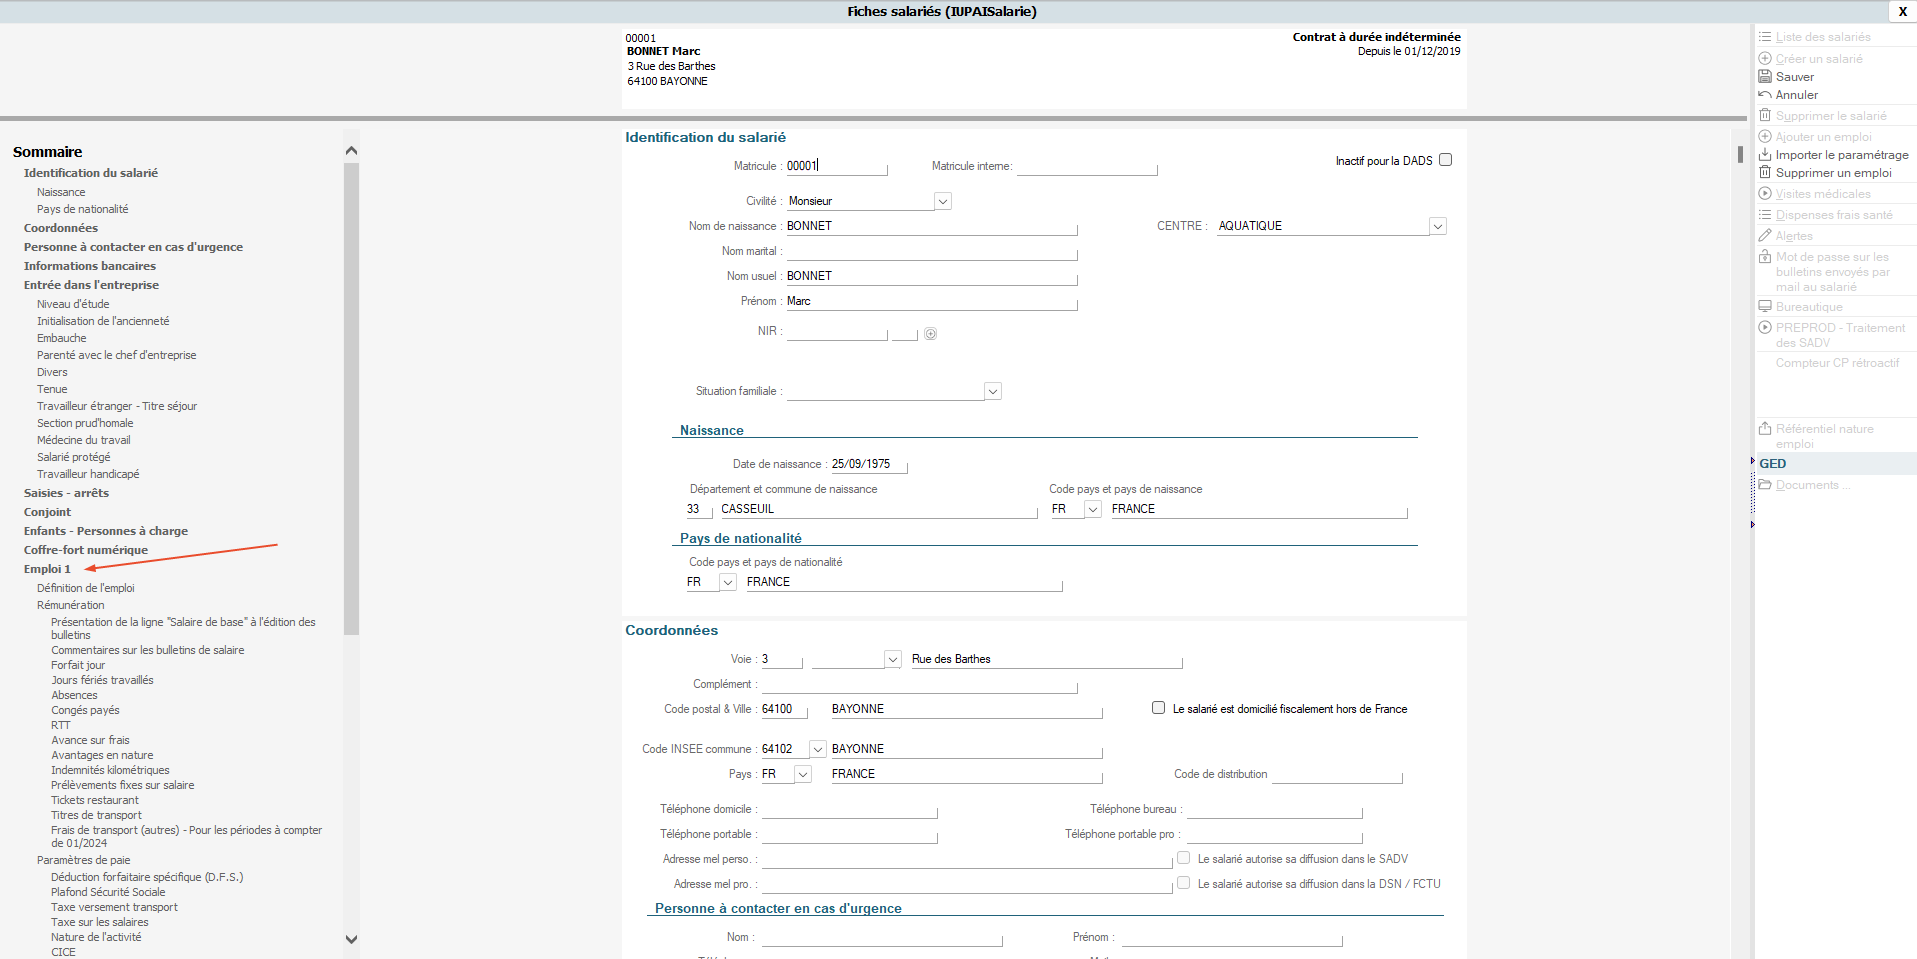Click the Date de naissance field
Screen dimensions: 1917x959
tap(867, 464)
